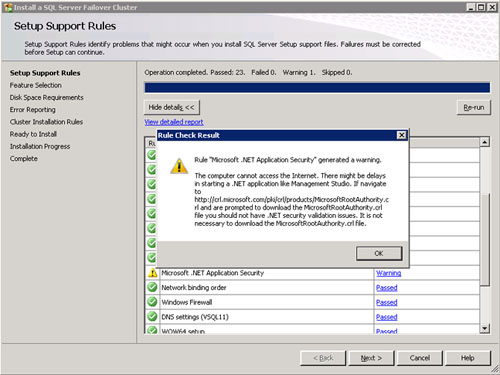Click OK in the Rule Check Result dialog

coord(379,253)
